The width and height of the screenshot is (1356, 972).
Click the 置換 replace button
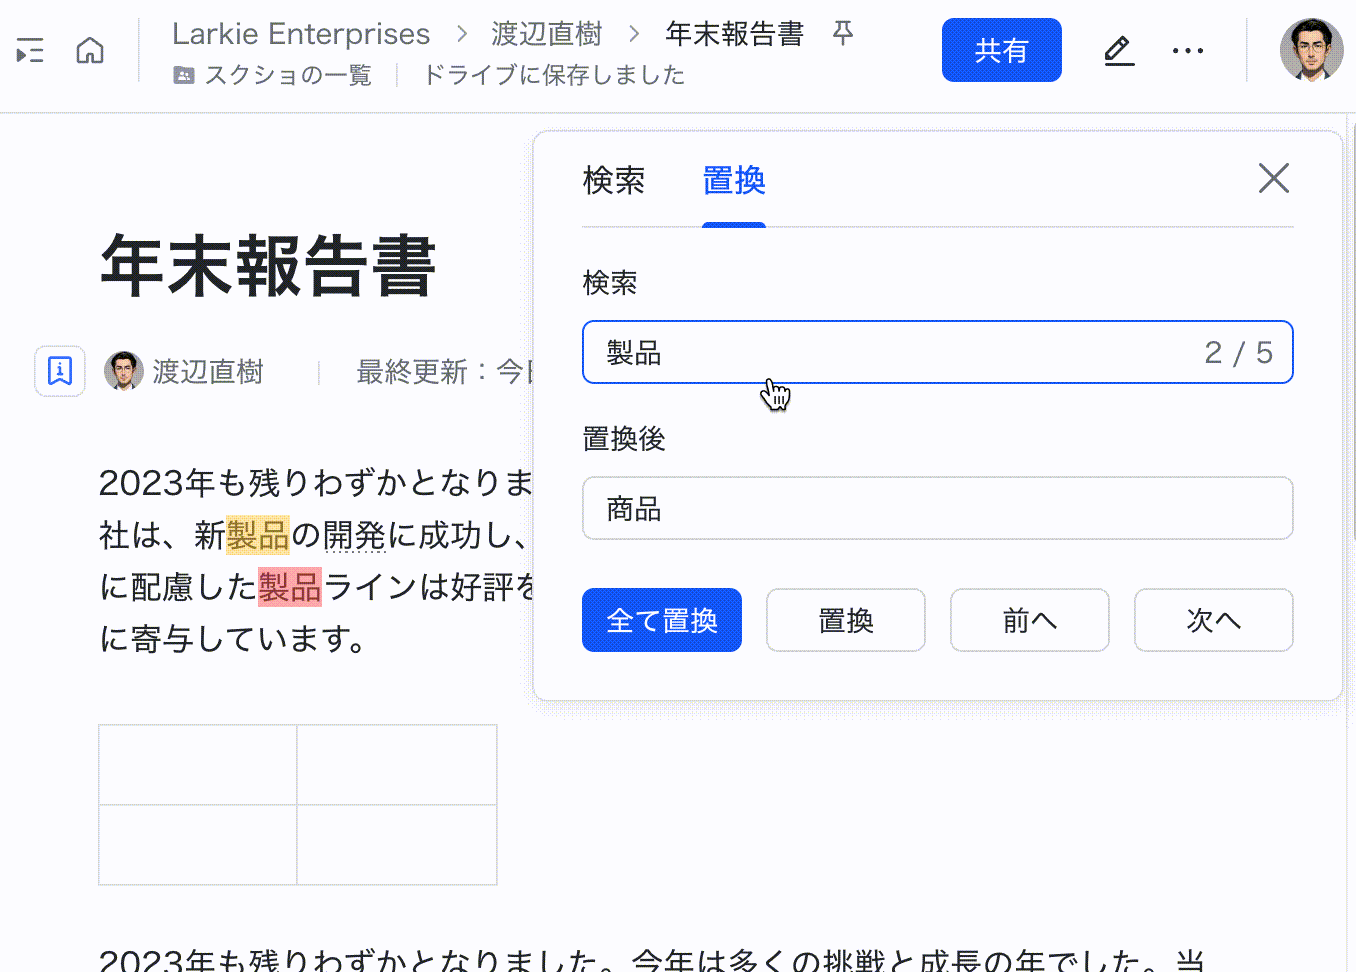845,620
